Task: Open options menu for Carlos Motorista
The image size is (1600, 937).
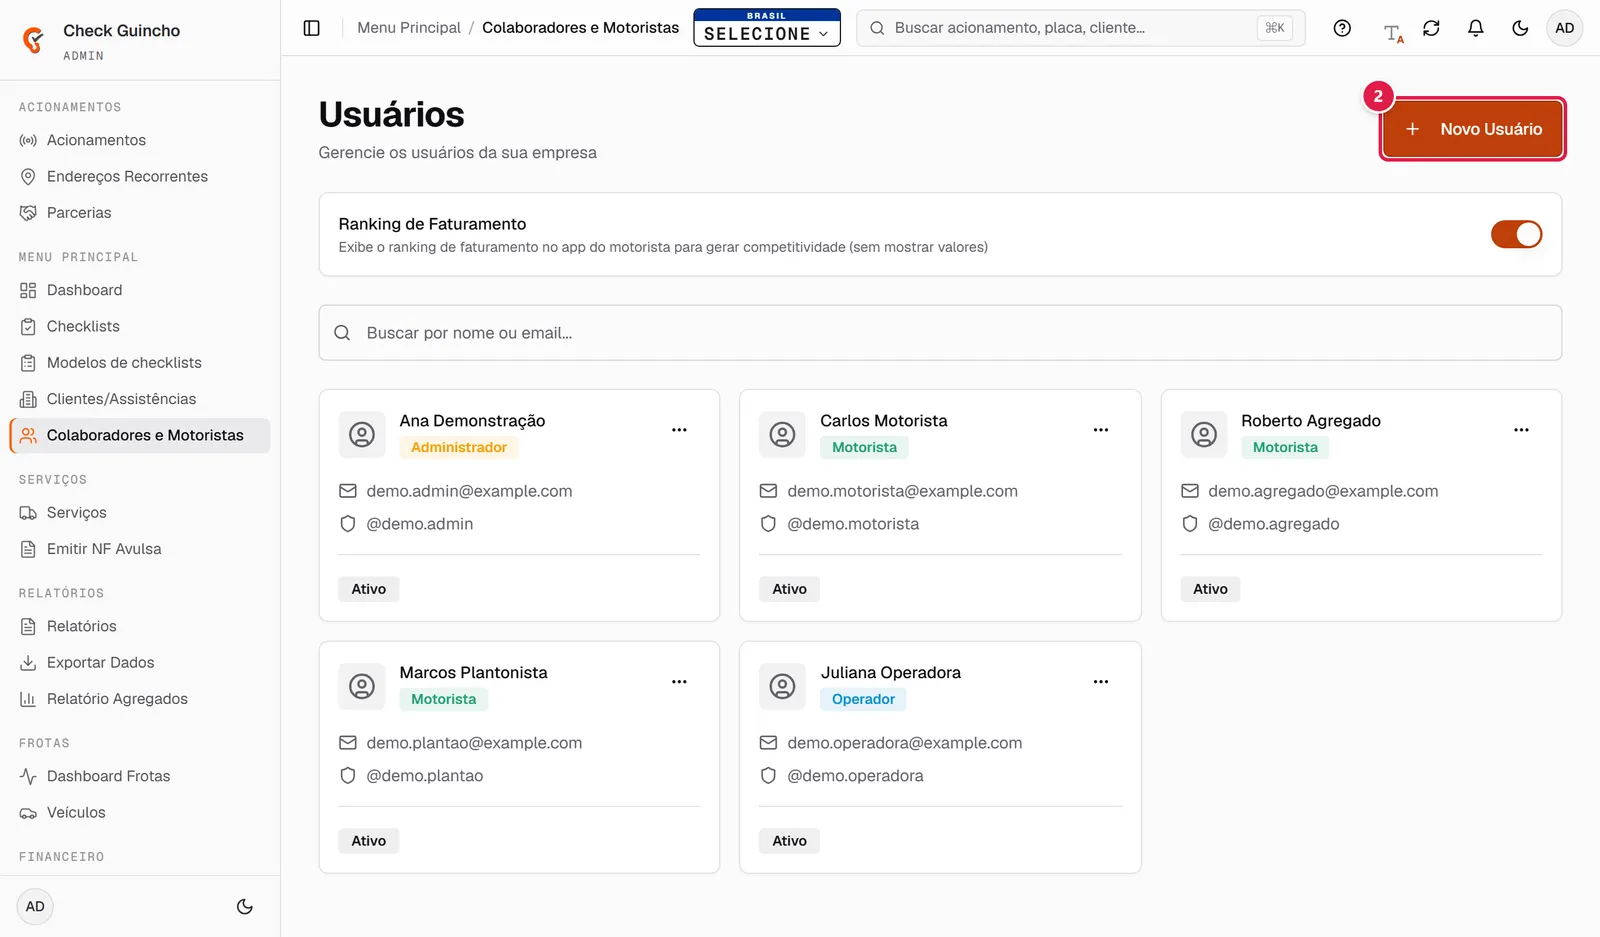Action: 1100,430
